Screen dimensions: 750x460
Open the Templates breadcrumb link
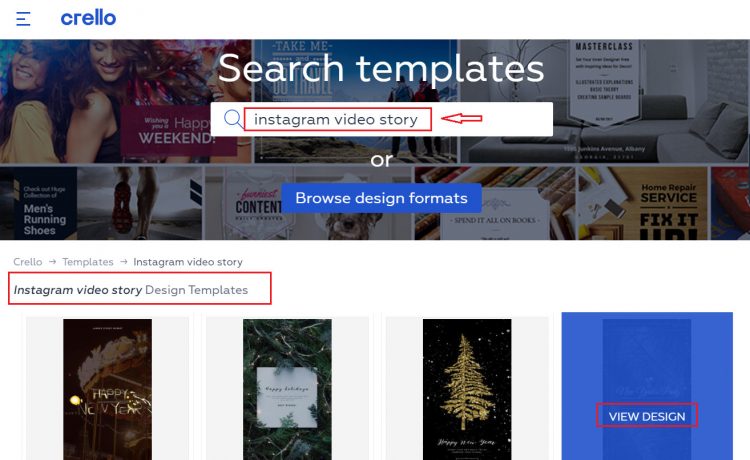click(x=88, y=262)
